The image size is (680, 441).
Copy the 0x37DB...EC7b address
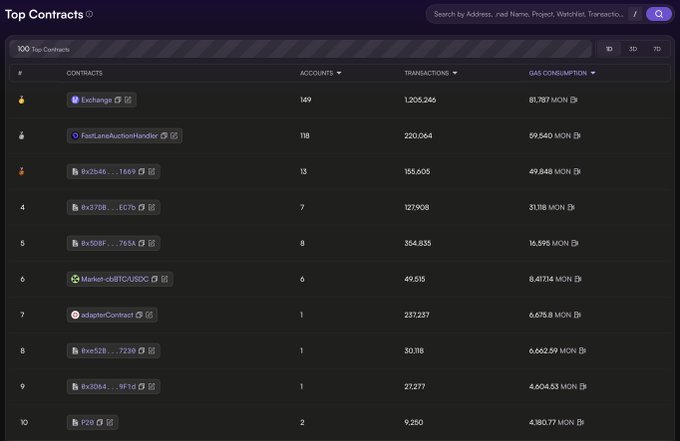[141, 207]
